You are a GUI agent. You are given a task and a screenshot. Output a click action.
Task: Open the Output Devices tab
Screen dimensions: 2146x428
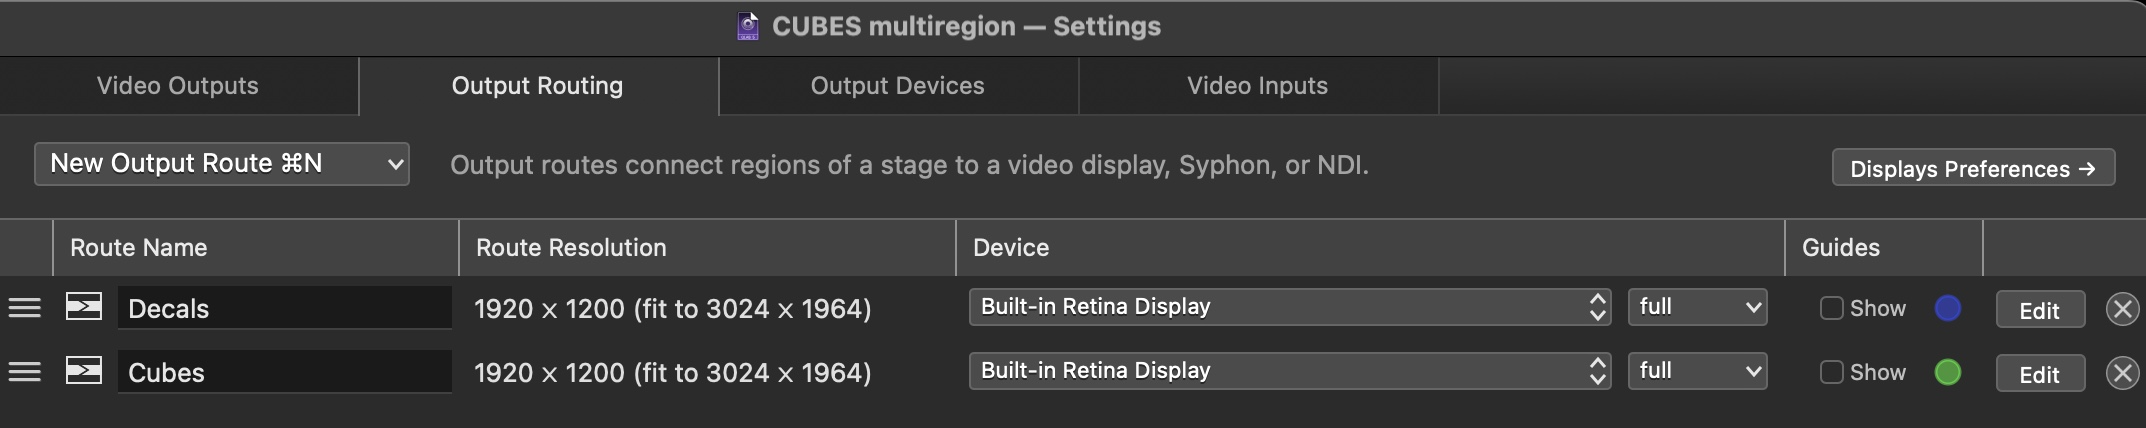[x=897, y=86]
